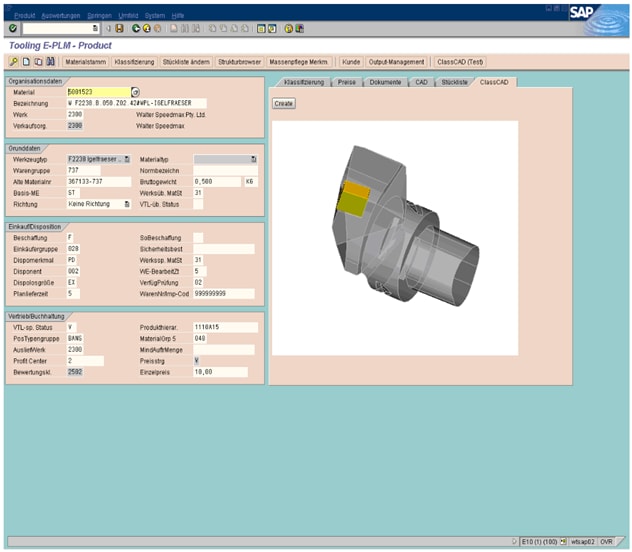Click the search help icon beside Material field
This screenshot has width=632, height=552.
pyautogui.click(x=135, y=92)
